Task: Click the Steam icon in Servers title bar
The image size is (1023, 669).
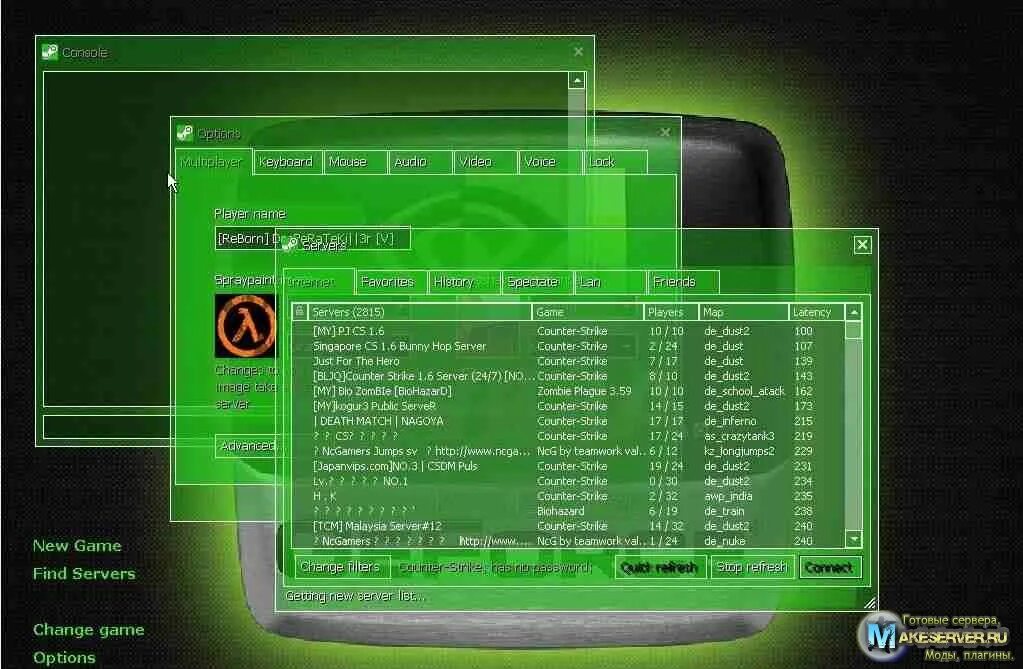Action: pyautogui.click(x=290, y=245)
